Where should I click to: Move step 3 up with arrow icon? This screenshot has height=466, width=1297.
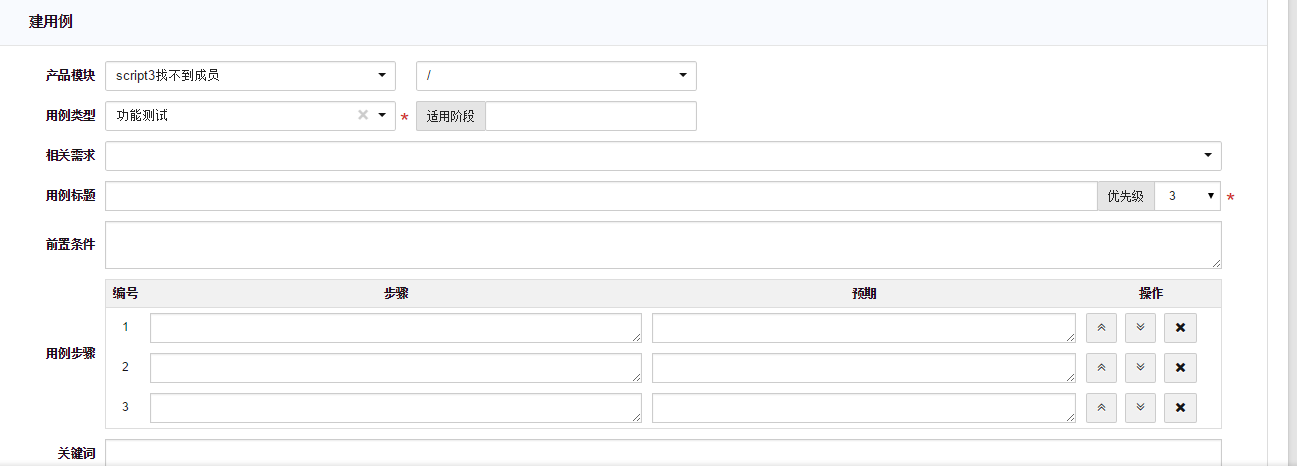tap(1101, 408)
